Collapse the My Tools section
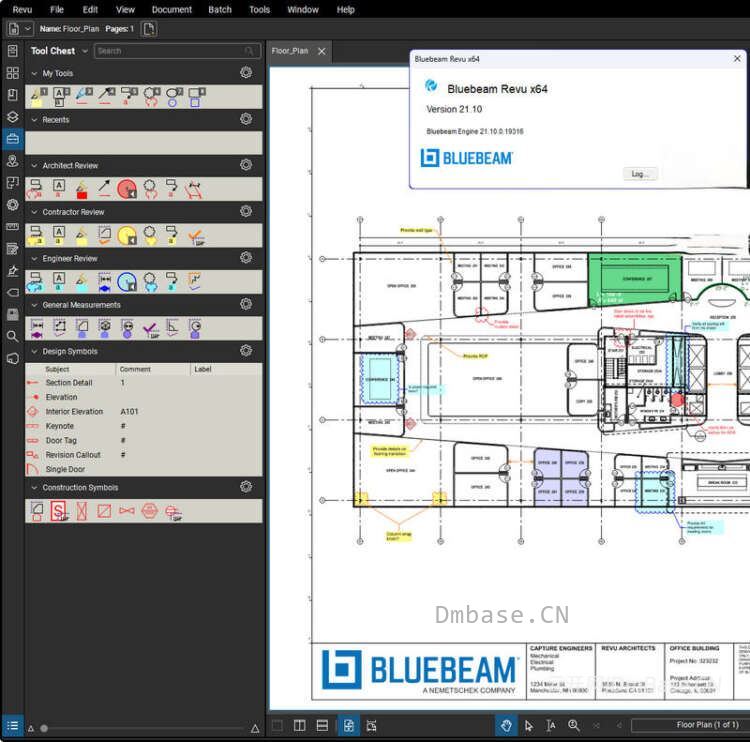Image resolution: width=750 pixels, height=742 pixels. click(x=34, y=73)
